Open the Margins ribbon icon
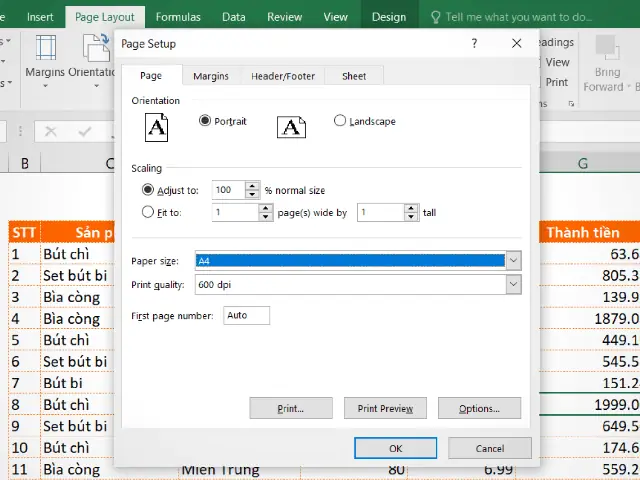 coord(45,48)
